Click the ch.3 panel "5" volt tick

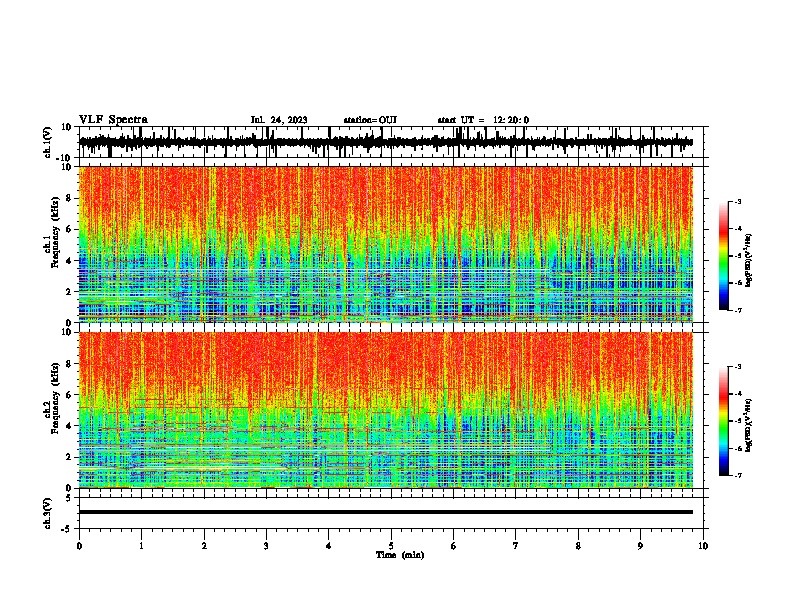(x=69, y=498)
